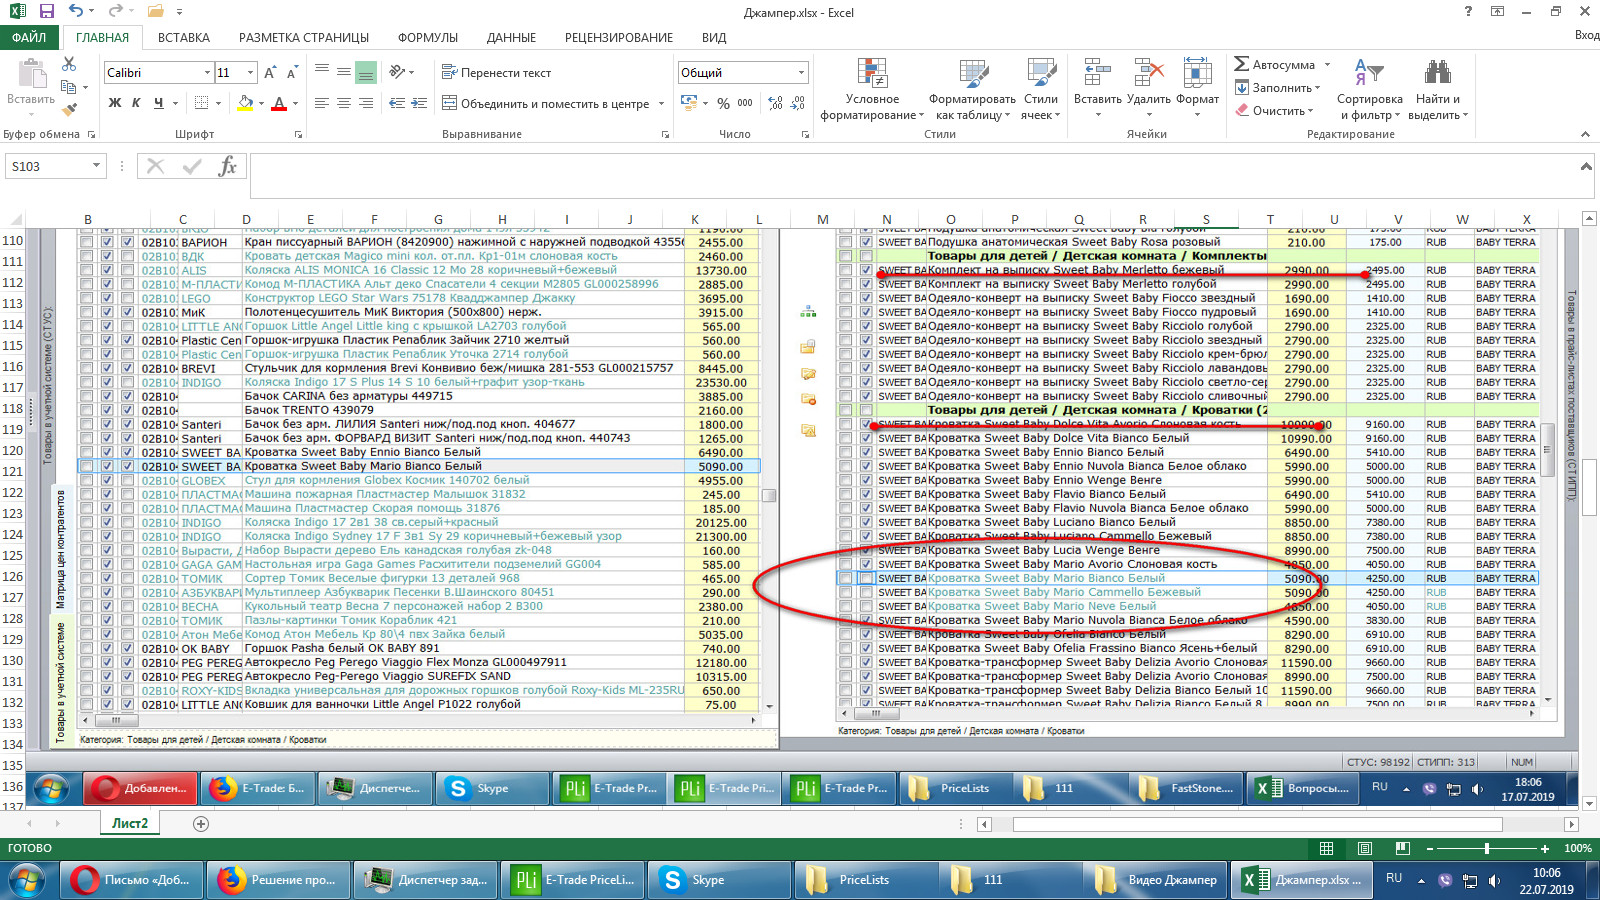
Task: Increase font size with large A icon
Action: 270,73
